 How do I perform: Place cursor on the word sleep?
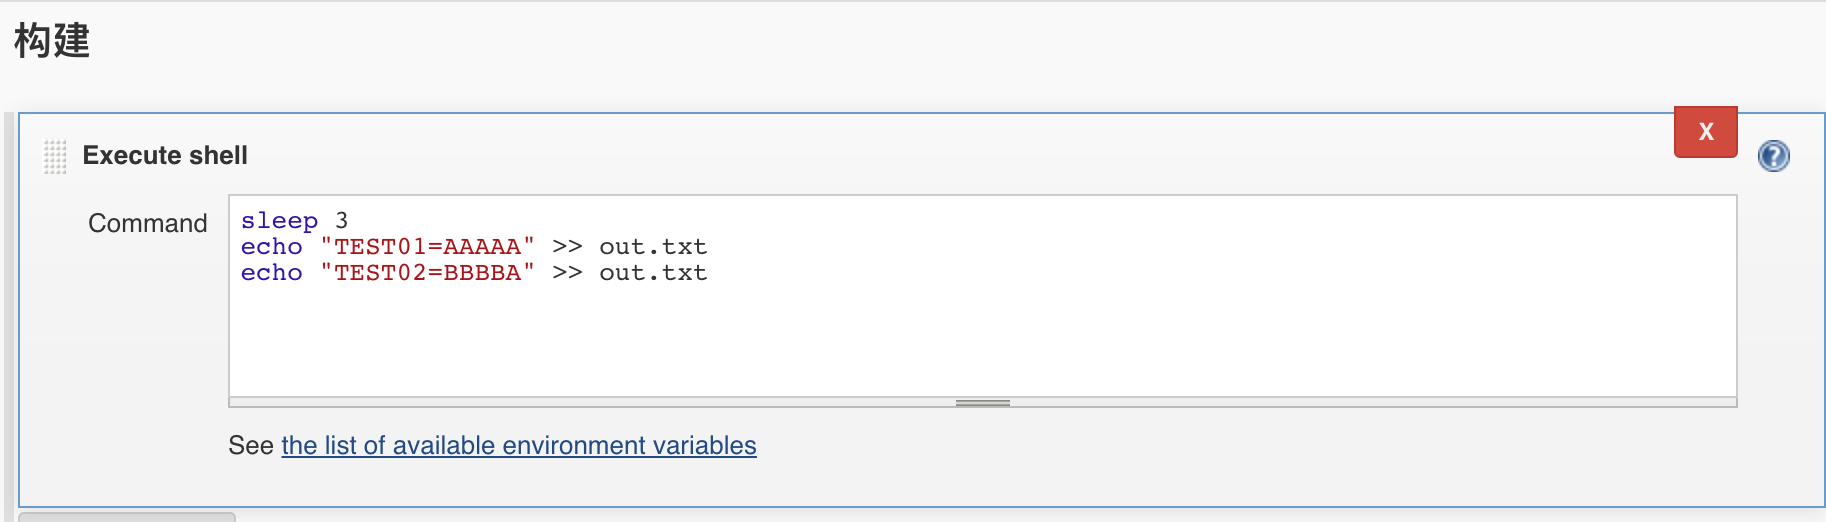[x=279, y=221]
